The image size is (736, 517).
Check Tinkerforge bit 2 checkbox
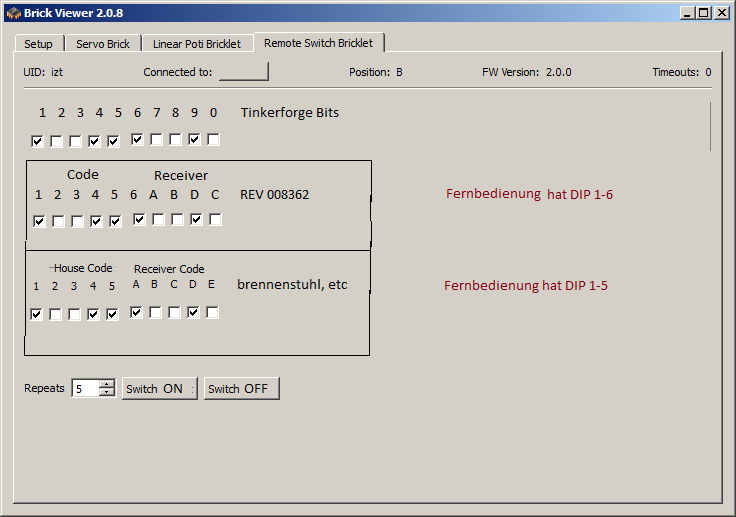(56, 141)
